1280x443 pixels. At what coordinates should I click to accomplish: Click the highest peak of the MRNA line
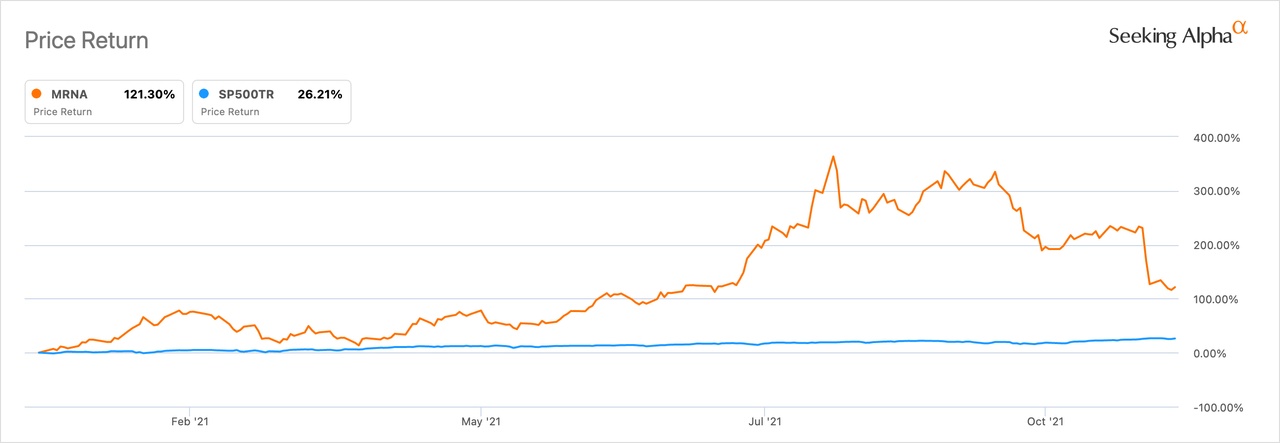(x=833, y=157)
